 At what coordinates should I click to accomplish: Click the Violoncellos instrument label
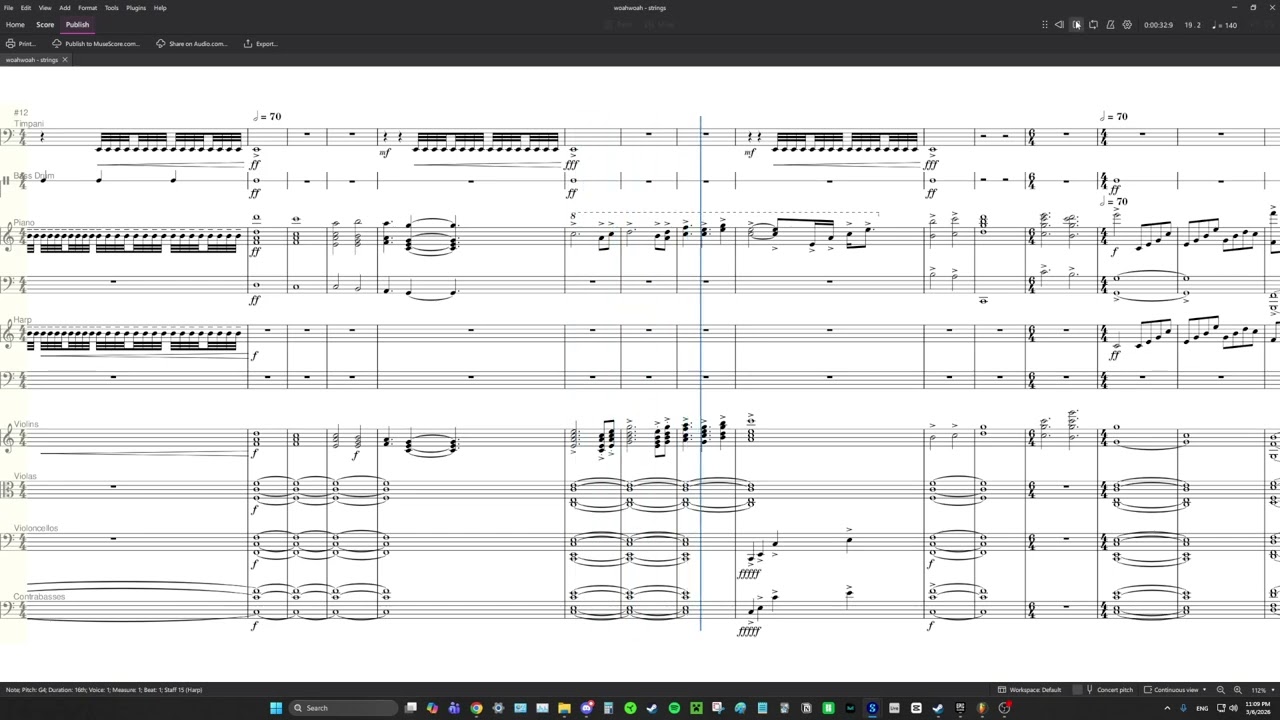pyautogui.click(x=36, y=528)
